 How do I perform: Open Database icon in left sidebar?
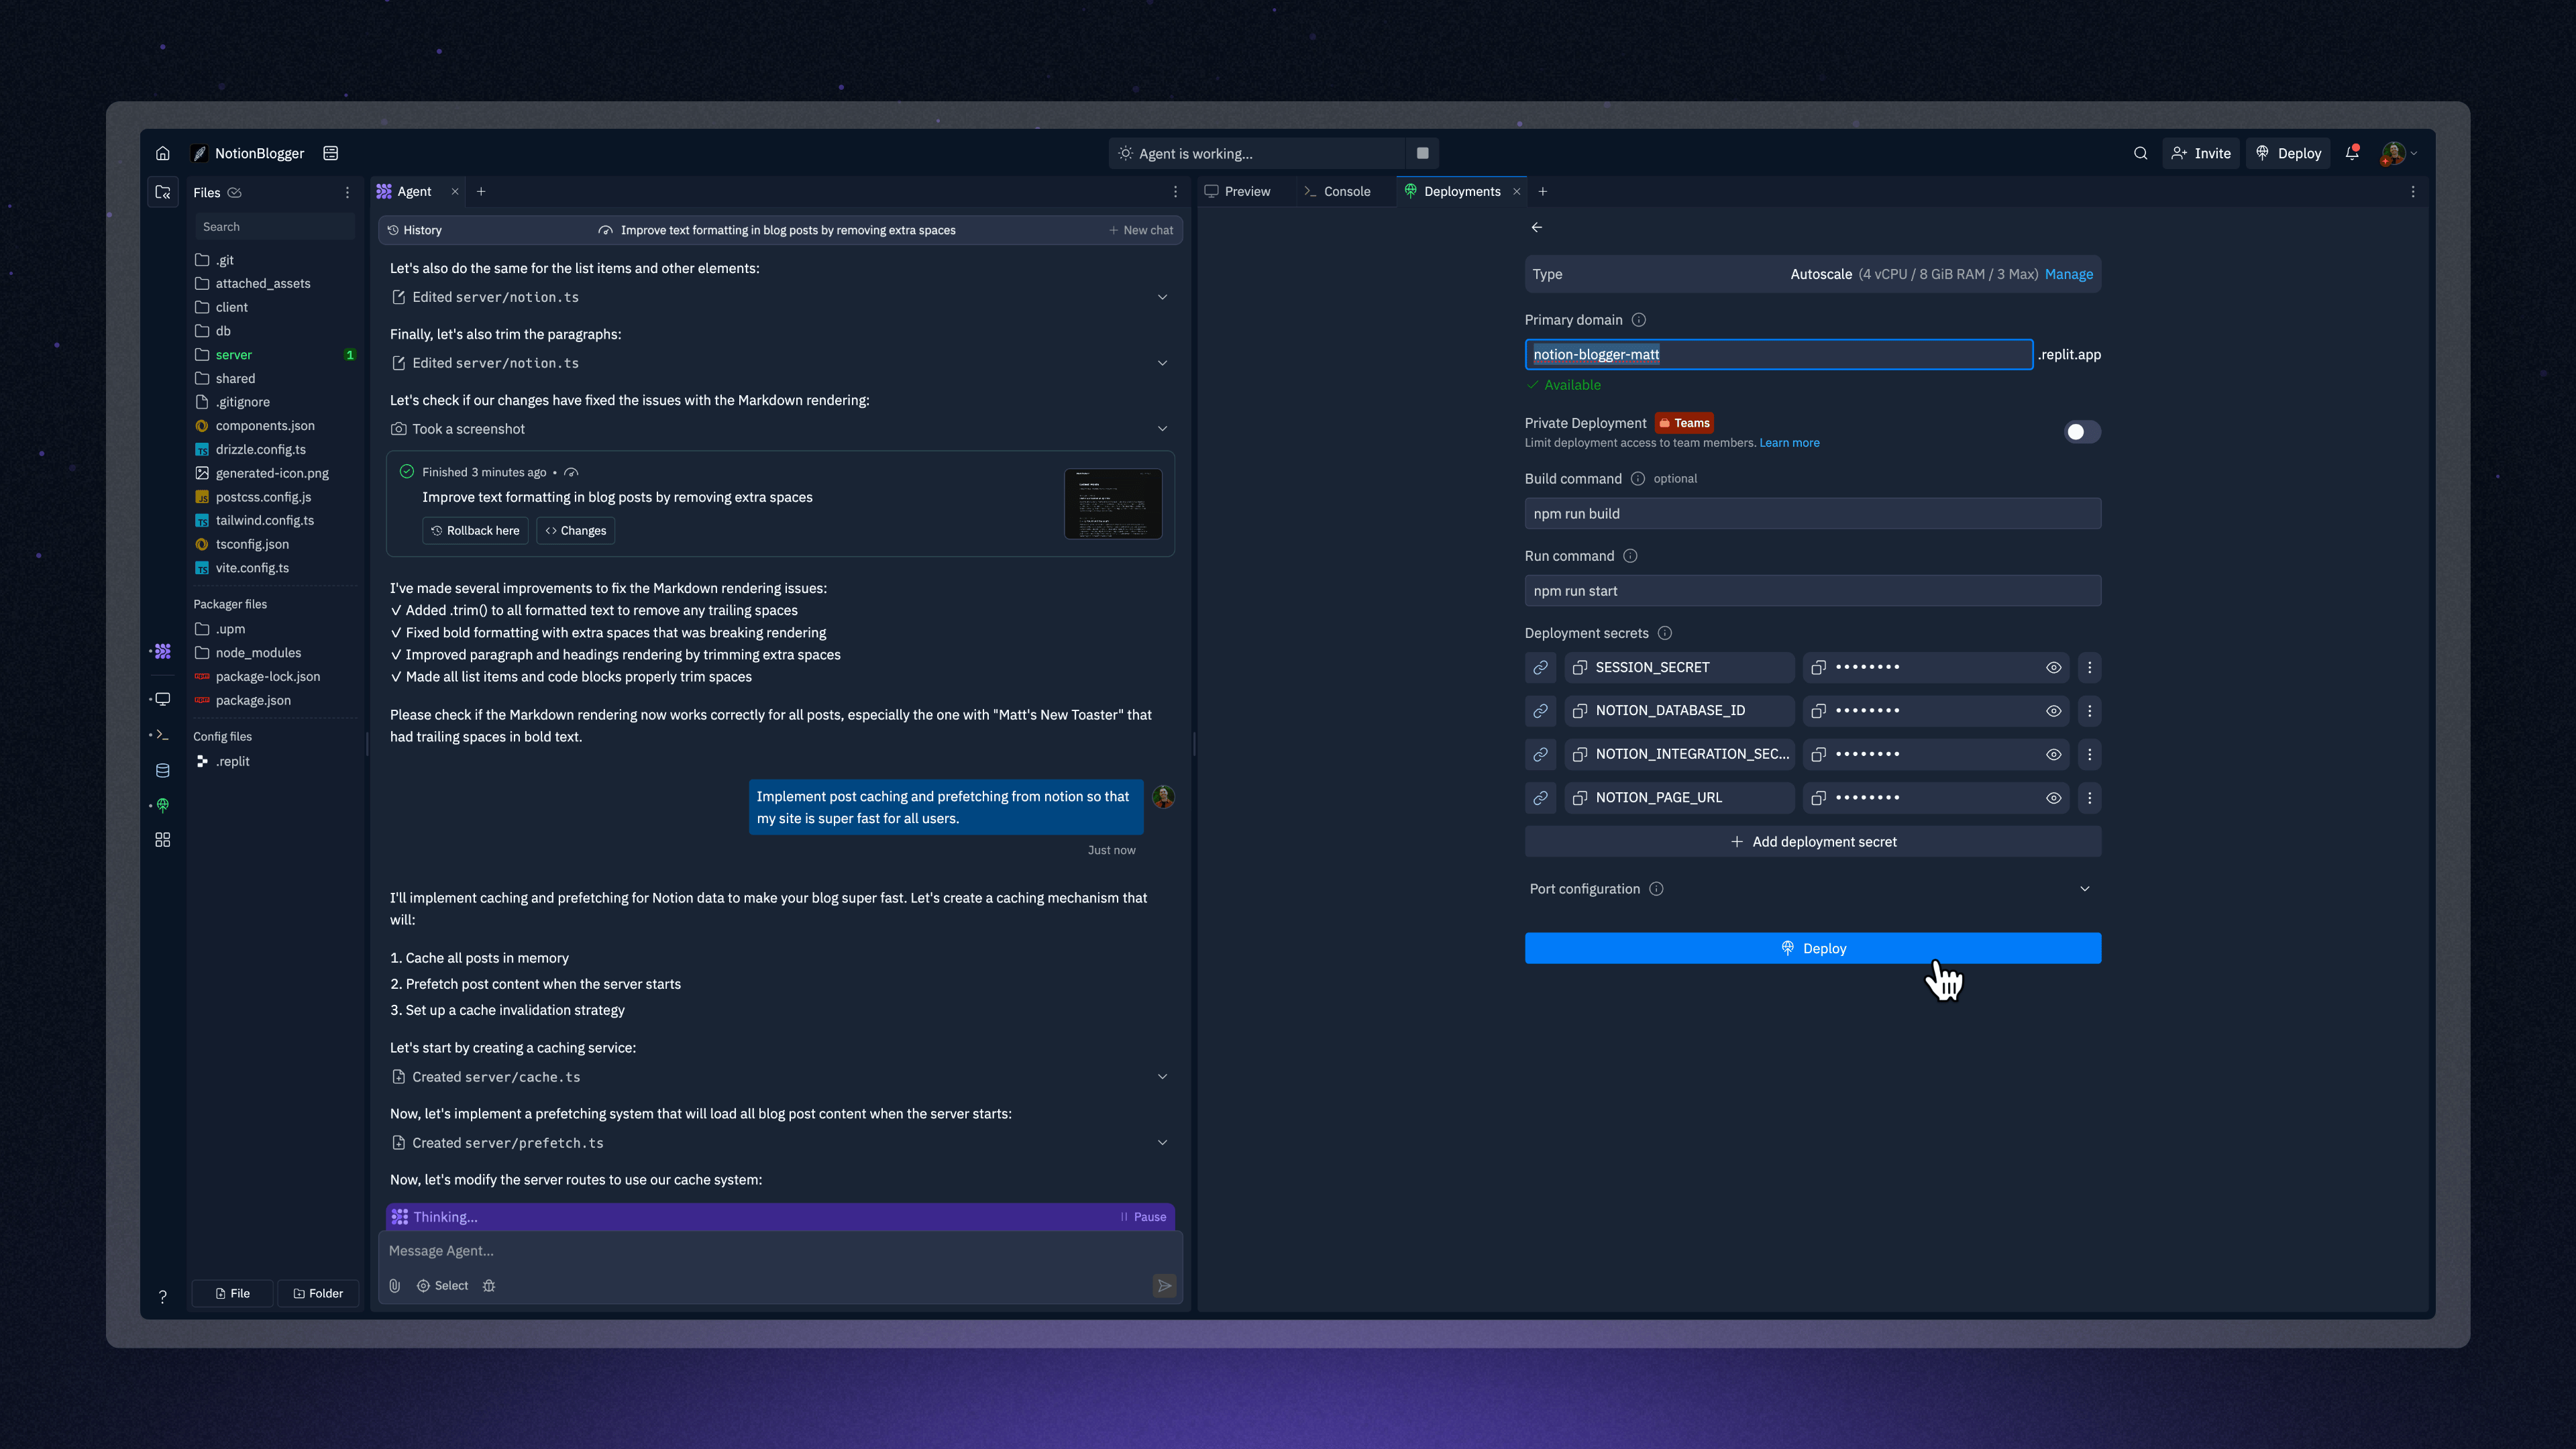point(162,770)
